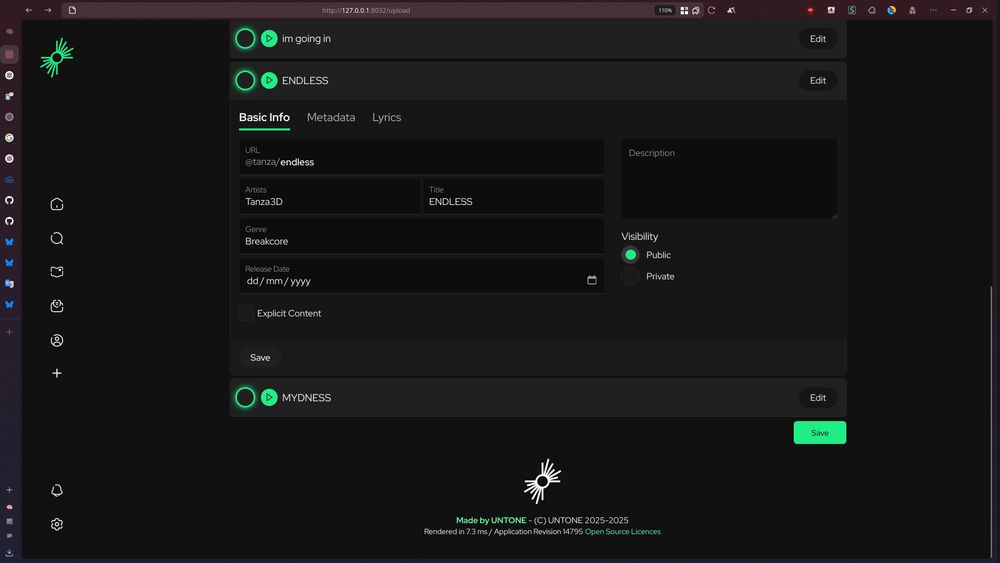Click the 110% zoom indicator

(x=665, y=10)
